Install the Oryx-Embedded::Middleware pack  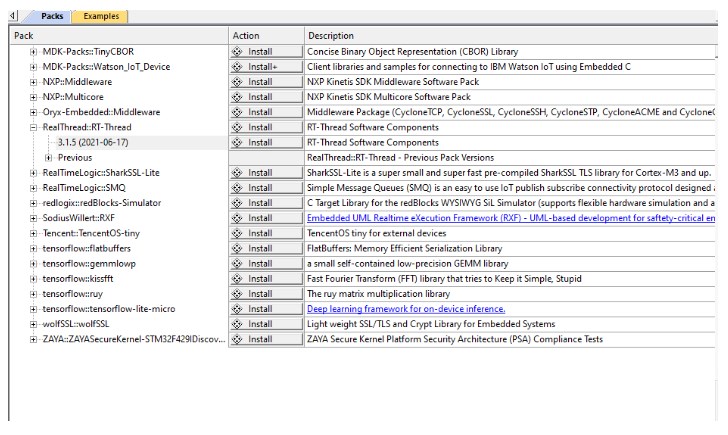point(266,112)
